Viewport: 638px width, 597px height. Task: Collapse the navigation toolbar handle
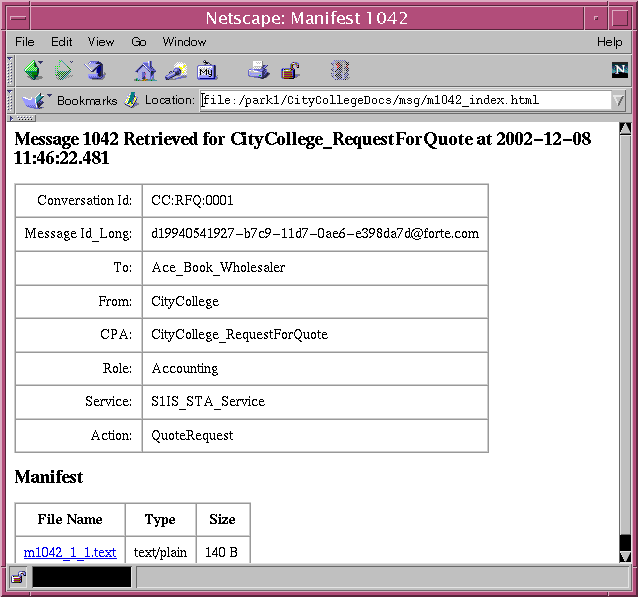(10, 70)
